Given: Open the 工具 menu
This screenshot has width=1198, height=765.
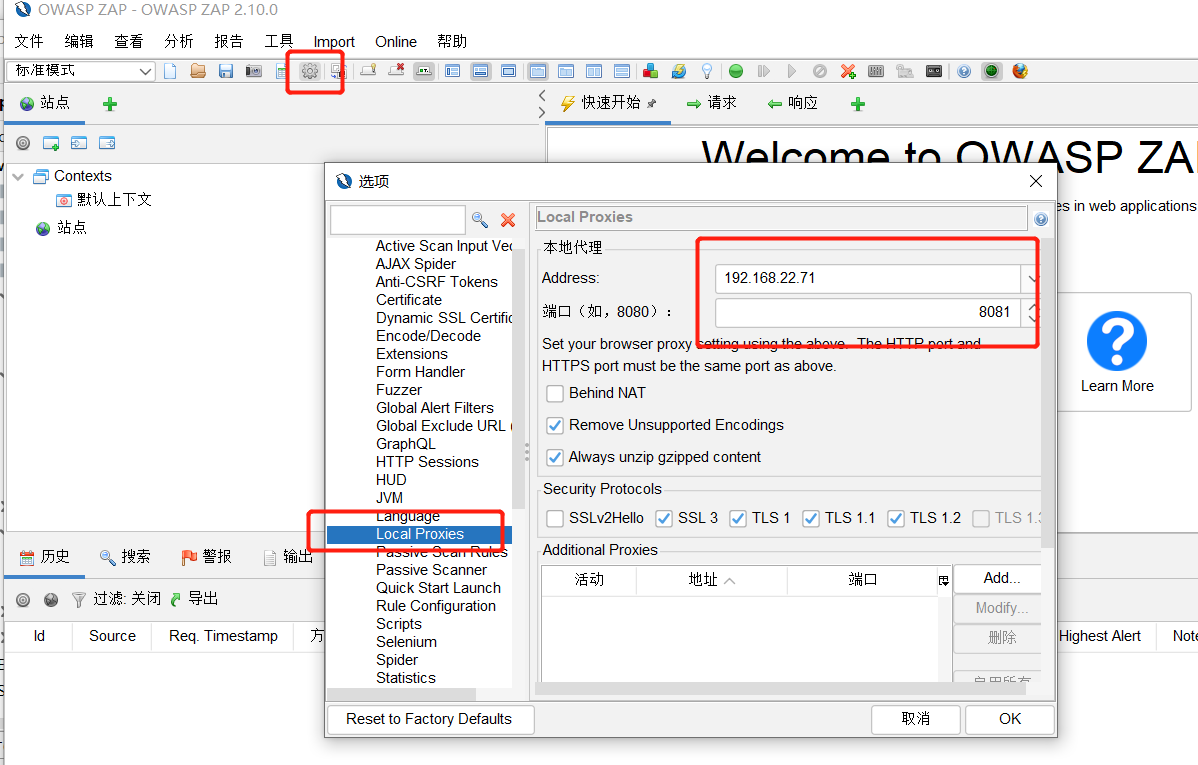Looking at the screenshot, I should pos(278,41).
